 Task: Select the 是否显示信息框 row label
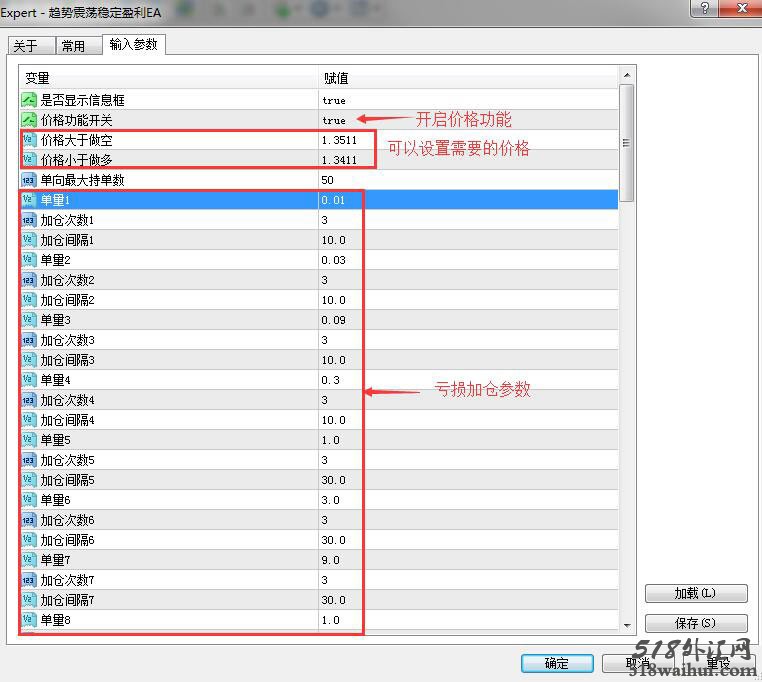pyautogui.click(x=83, y=100)
